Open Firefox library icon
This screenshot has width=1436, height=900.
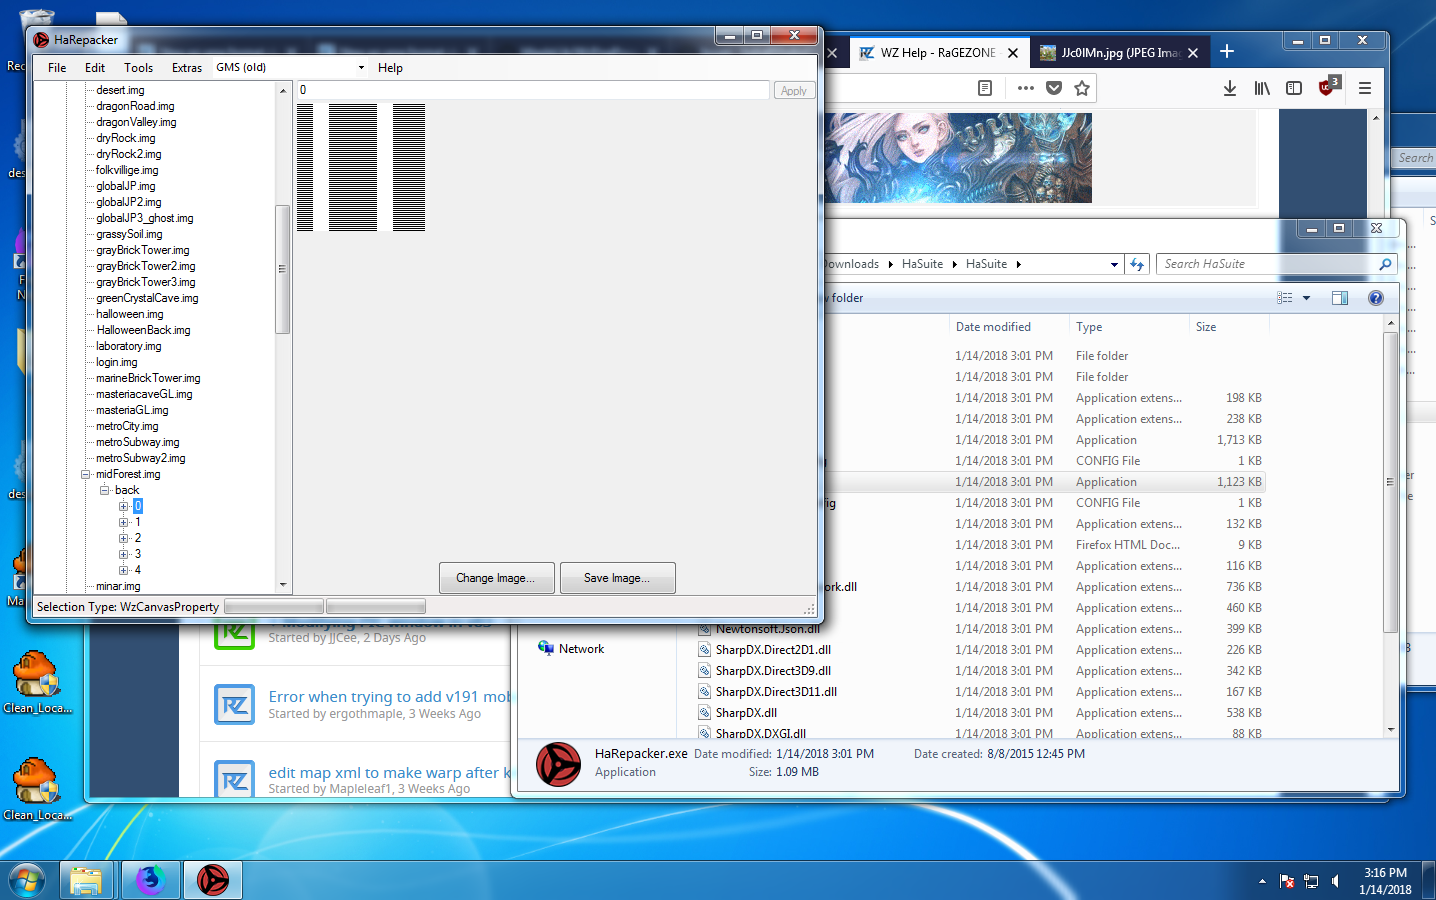[x=1262, y=88]
